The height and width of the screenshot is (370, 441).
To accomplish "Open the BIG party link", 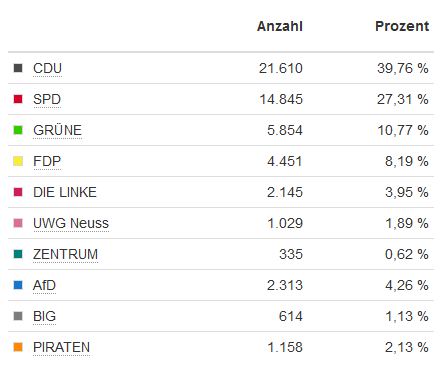I will tap(44, 317).
